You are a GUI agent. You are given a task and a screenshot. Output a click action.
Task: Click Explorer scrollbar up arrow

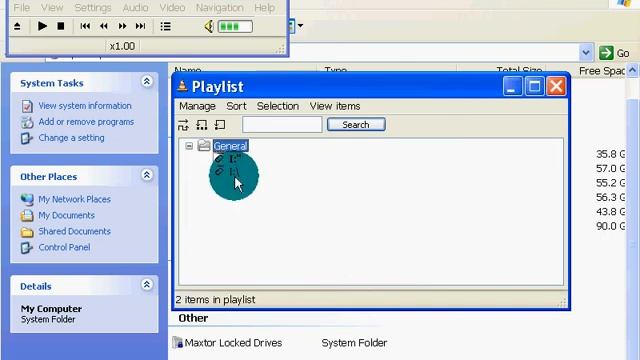click(633, 70)
